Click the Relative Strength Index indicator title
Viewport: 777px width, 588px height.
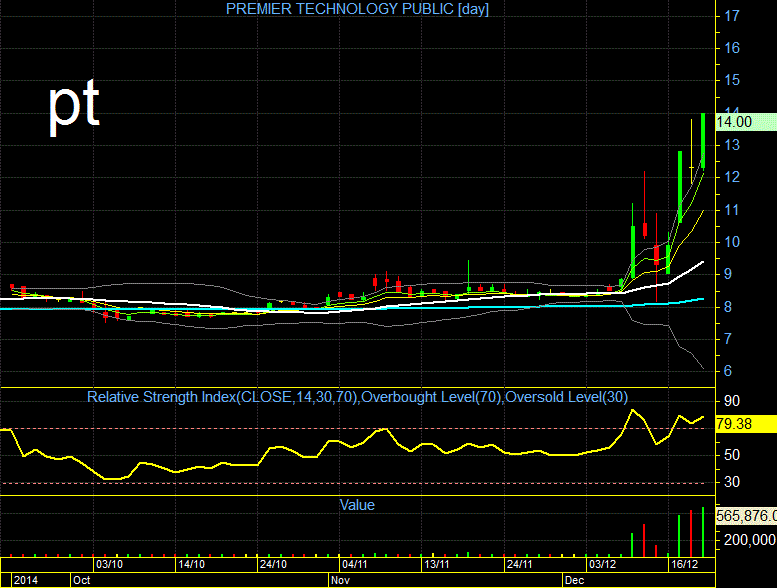coord(357,397)
